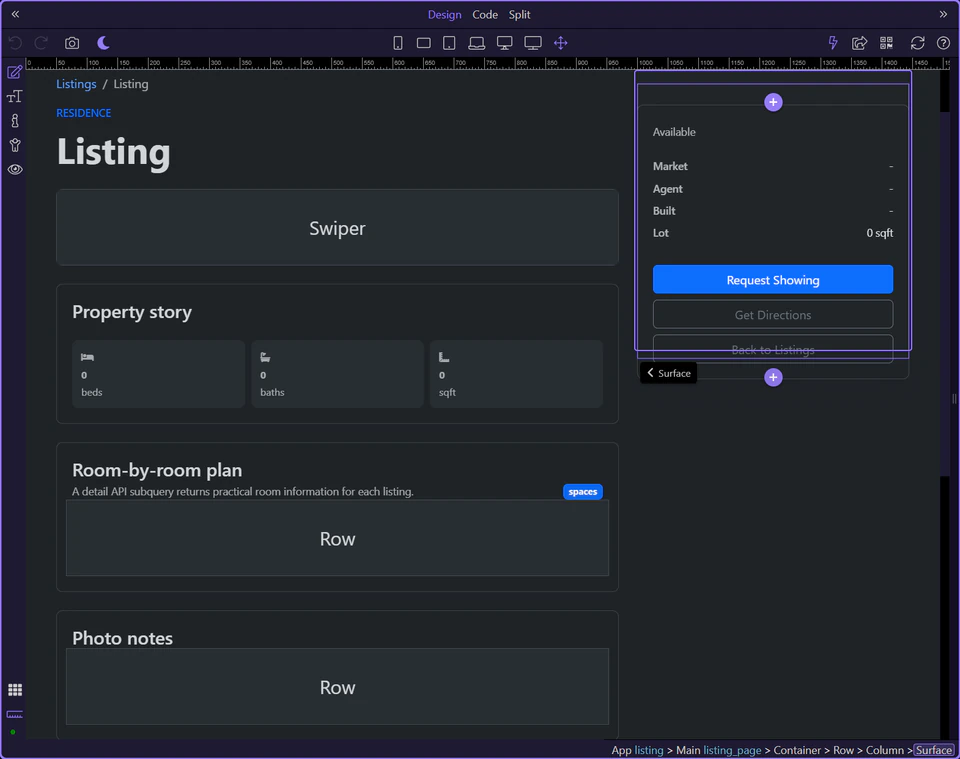Click the accessibility figure icon in the sidebar

(15, 144)
